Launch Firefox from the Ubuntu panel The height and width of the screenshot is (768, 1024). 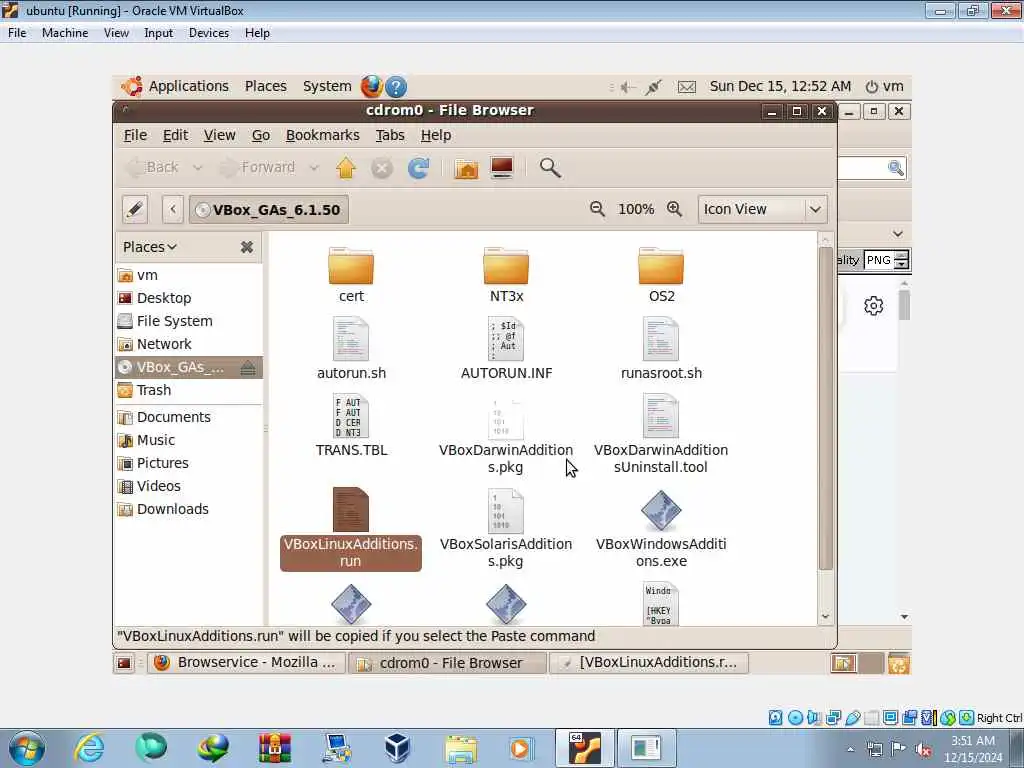pyautogui.click(x=372, y=86)
